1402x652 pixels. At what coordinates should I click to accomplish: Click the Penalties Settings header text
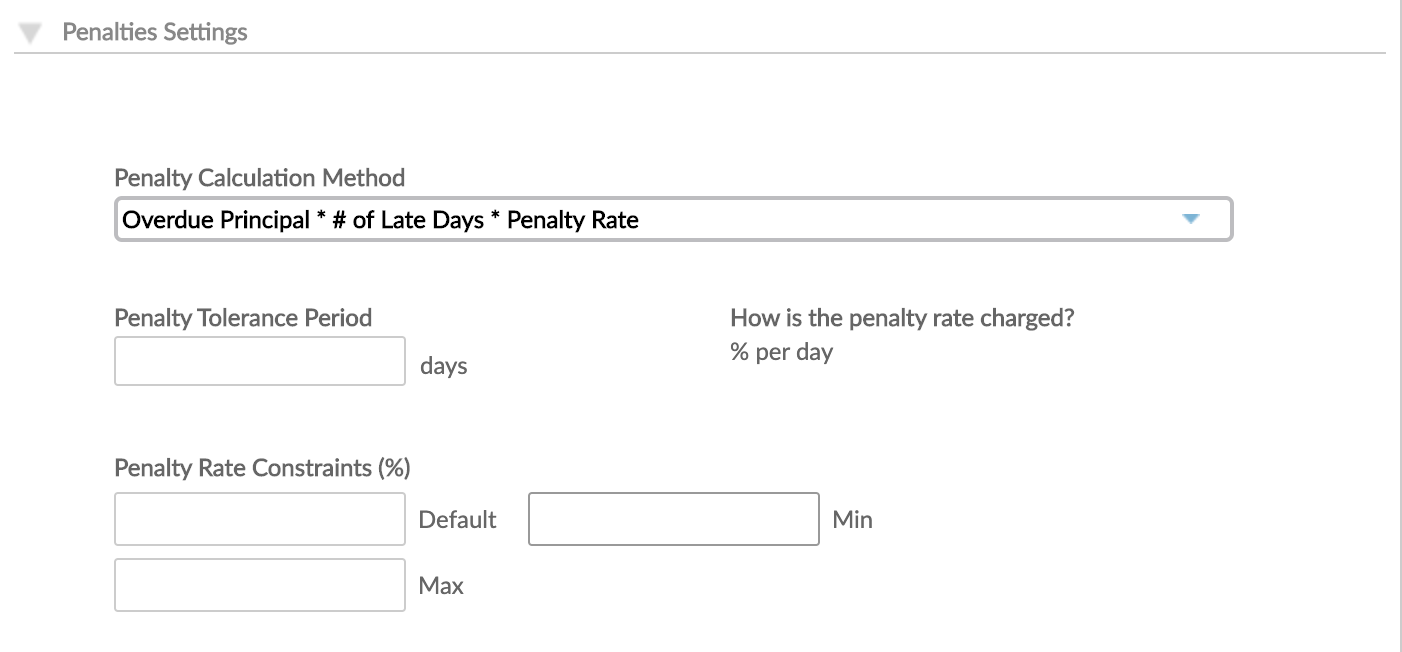pyautogui.click(x=155, y=31)
